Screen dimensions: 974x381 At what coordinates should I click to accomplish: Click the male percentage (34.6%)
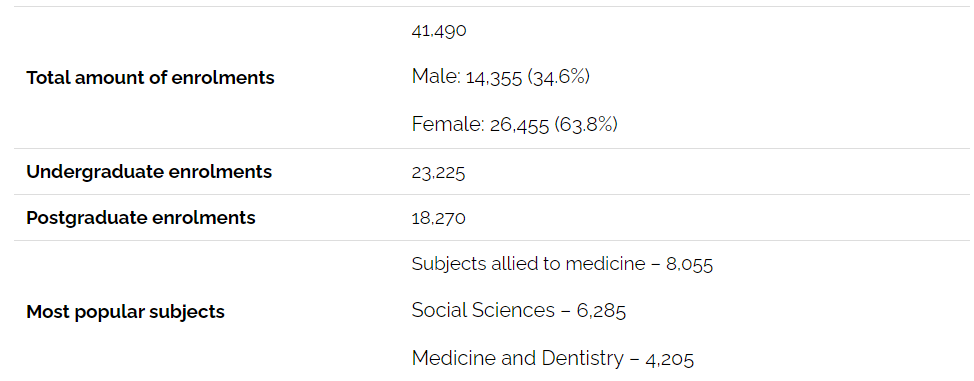coord(558,77)
